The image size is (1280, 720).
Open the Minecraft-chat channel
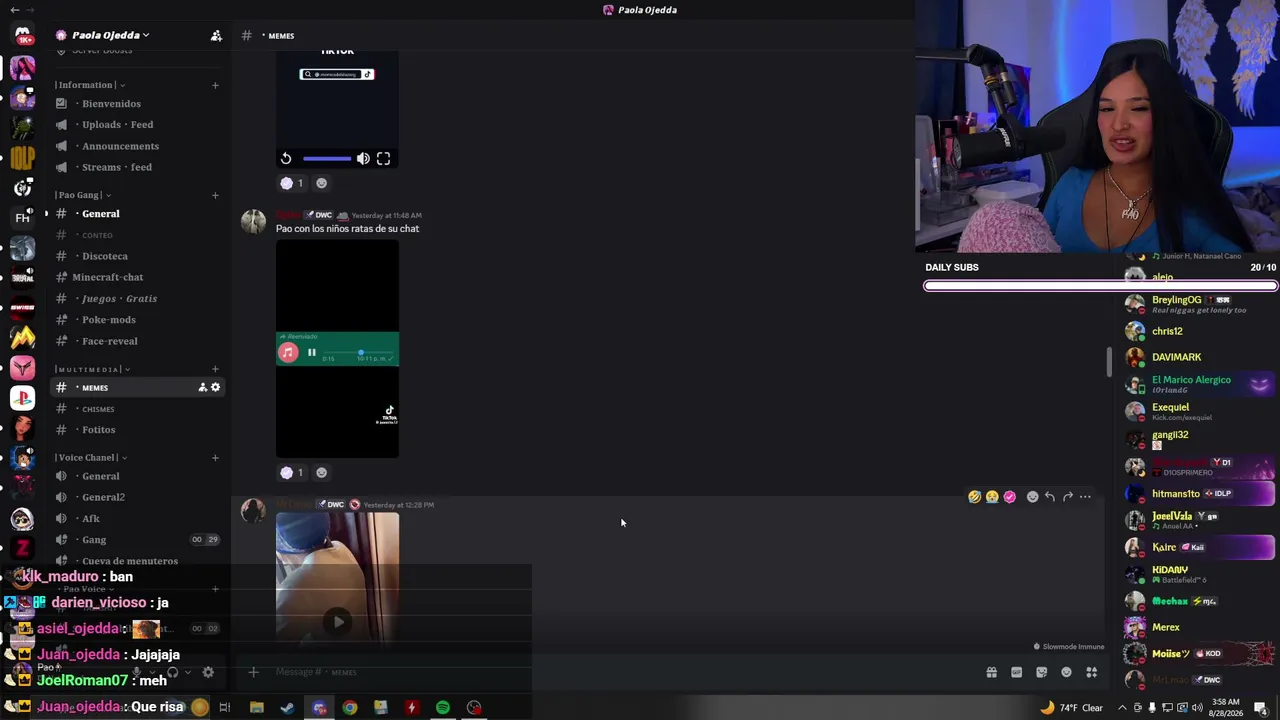pyautogui.click(x=138, y=277)
